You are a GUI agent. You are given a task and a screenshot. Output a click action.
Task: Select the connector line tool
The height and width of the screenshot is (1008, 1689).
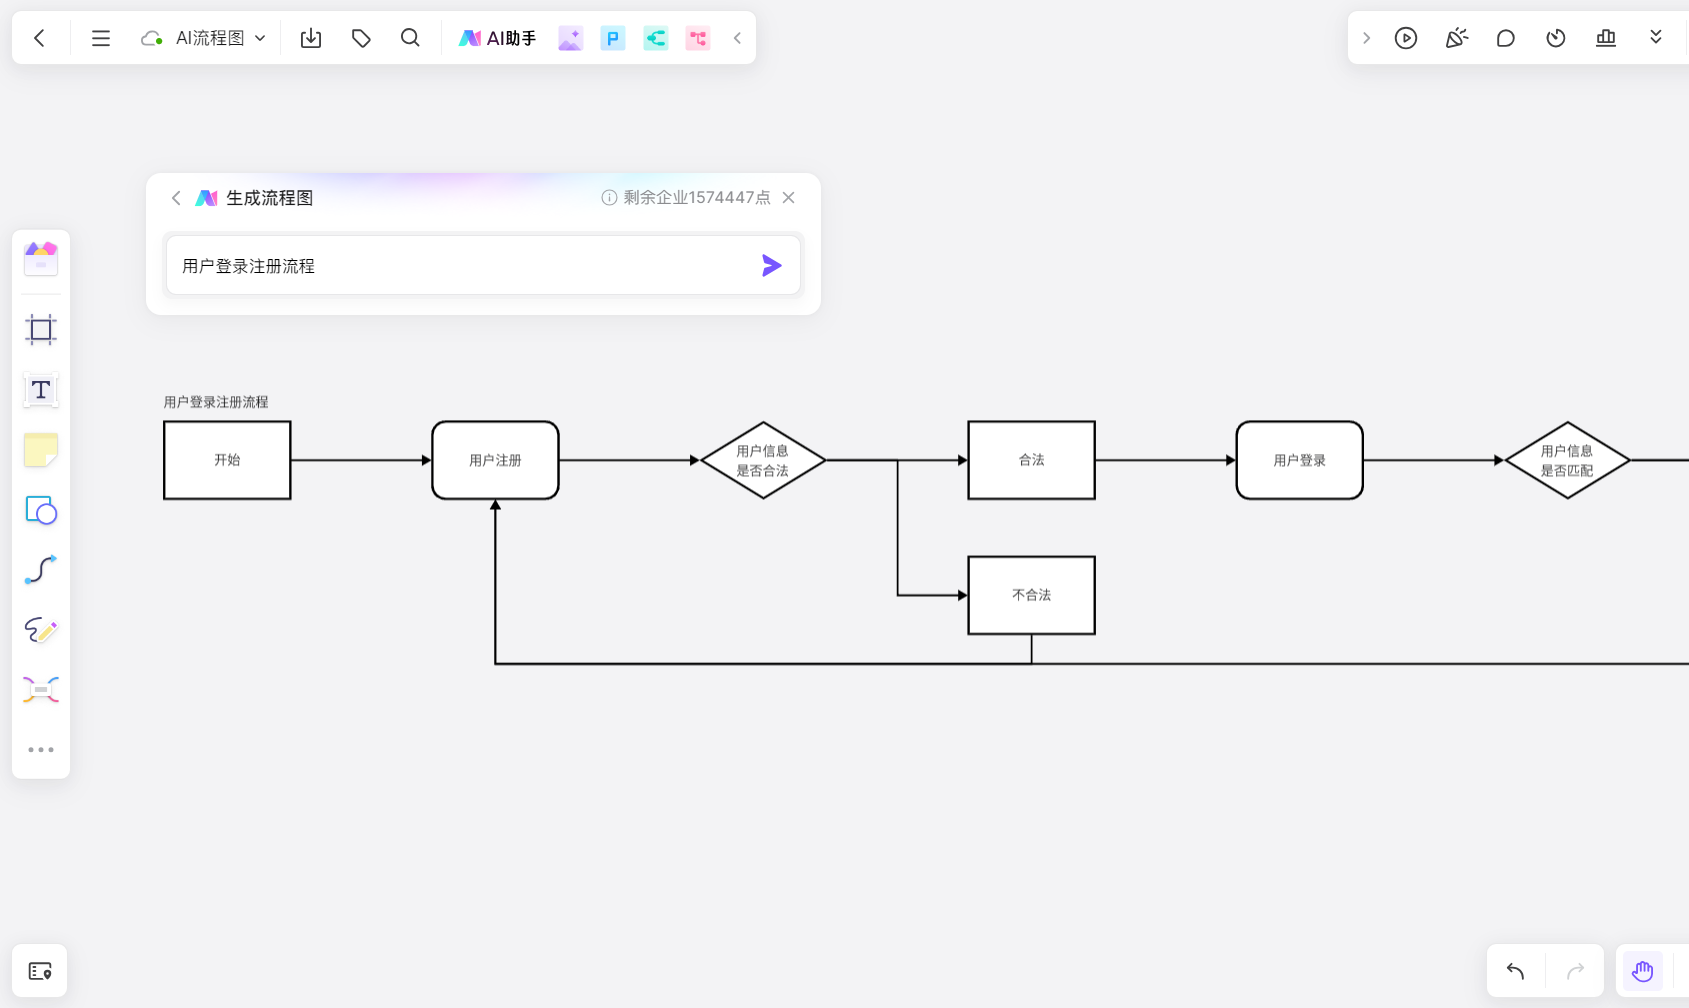click(41, 570)
